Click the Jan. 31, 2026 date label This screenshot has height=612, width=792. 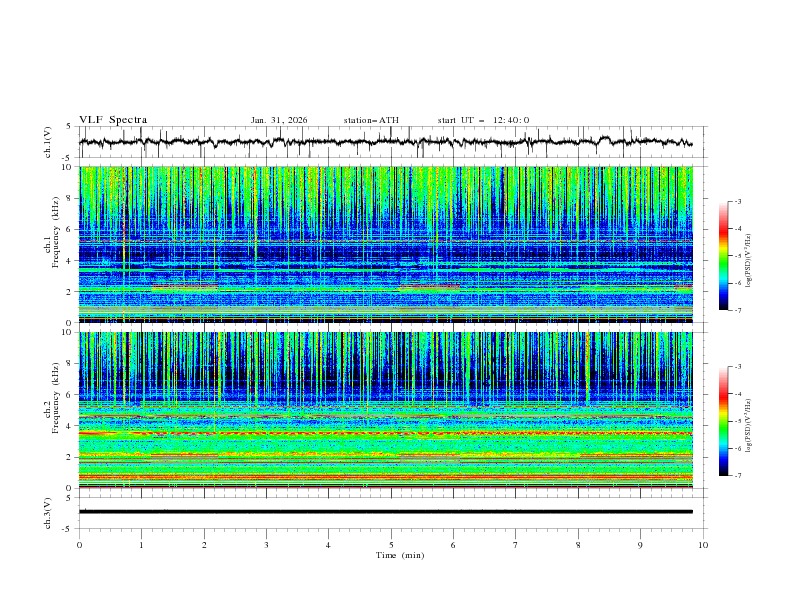(279, 120)
